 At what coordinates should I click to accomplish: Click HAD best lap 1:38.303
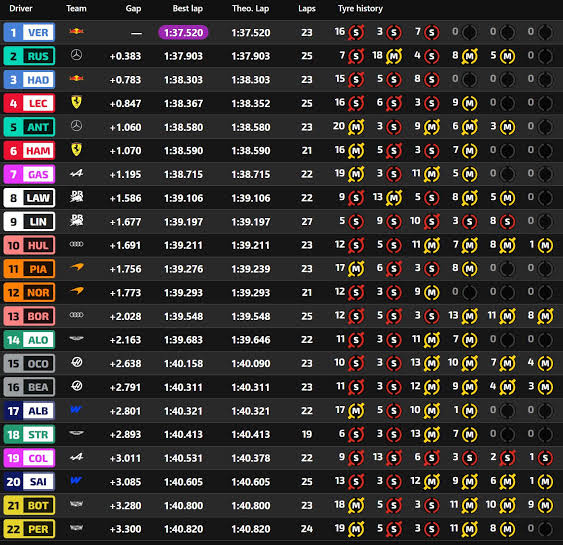coord(183,80)
